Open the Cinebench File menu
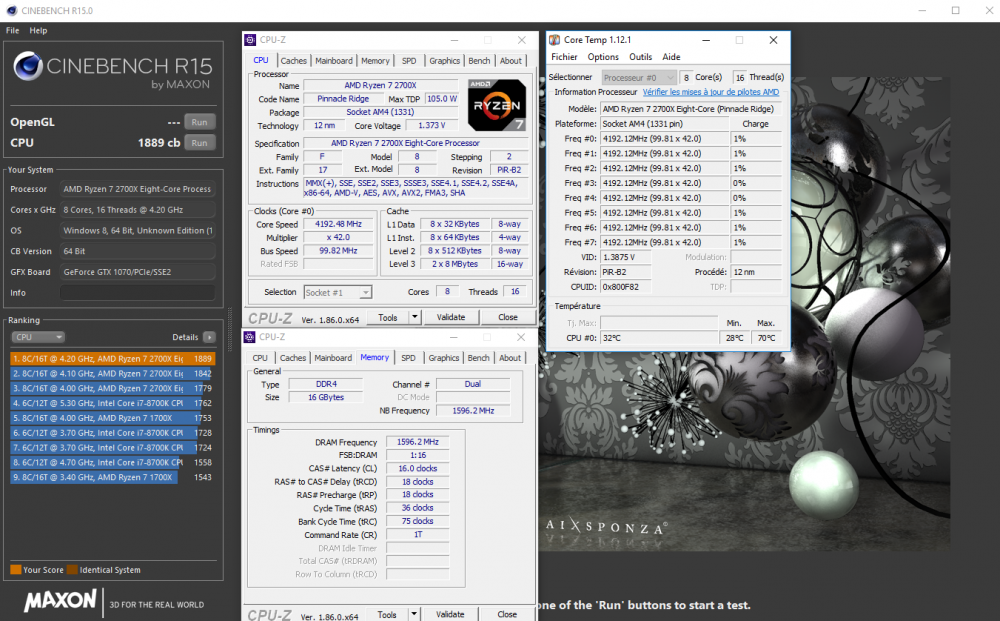This screenshot has width=1000, height=621. click(13, 31)
